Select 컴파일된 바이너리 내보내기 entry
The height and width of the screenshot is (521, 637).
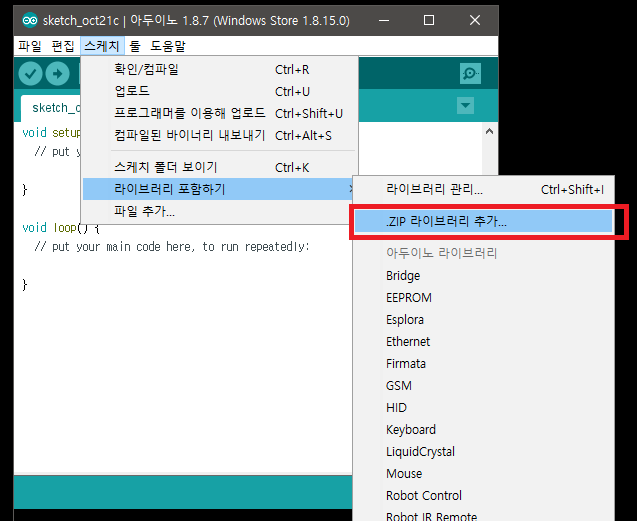(219, 135)
